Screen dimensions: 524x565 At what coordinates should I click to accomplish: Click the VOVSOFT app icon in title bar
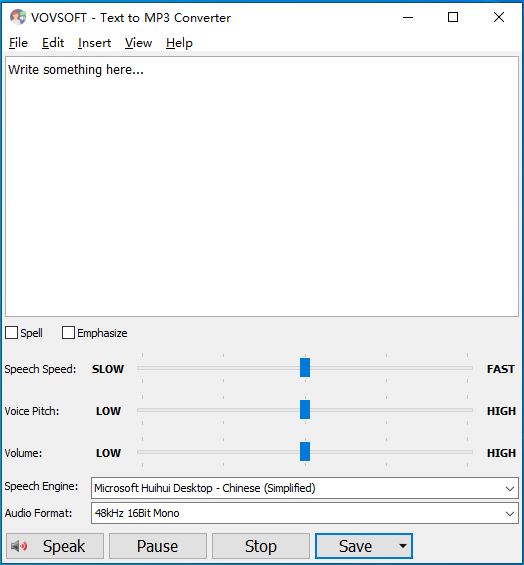pyautogui.click(x=18, y=17)
